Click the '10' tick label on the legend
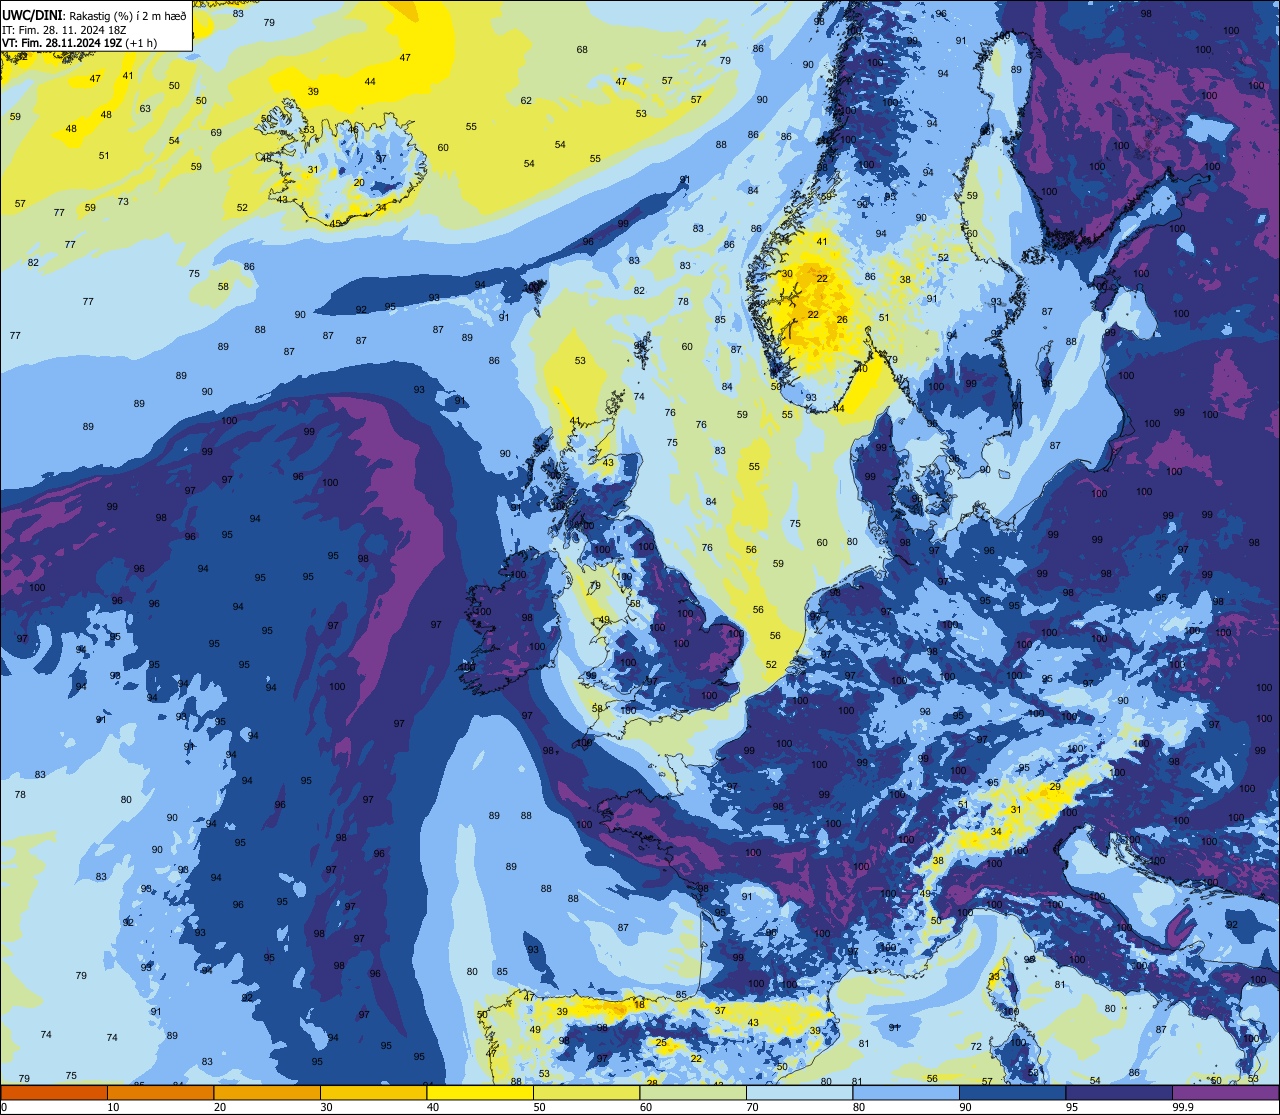 113,1107
